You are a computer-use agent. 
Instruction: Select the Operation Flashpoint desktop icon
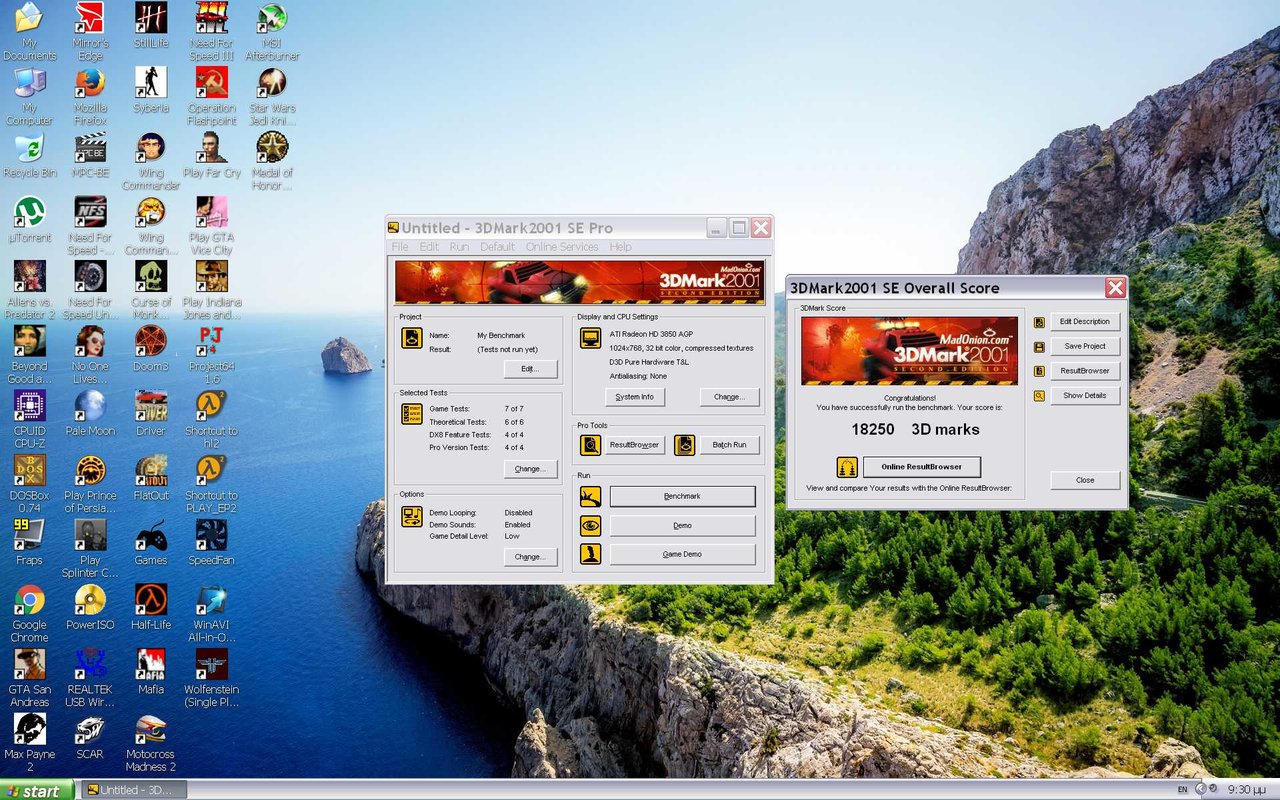pyautogui.click(x=211, y=95)
